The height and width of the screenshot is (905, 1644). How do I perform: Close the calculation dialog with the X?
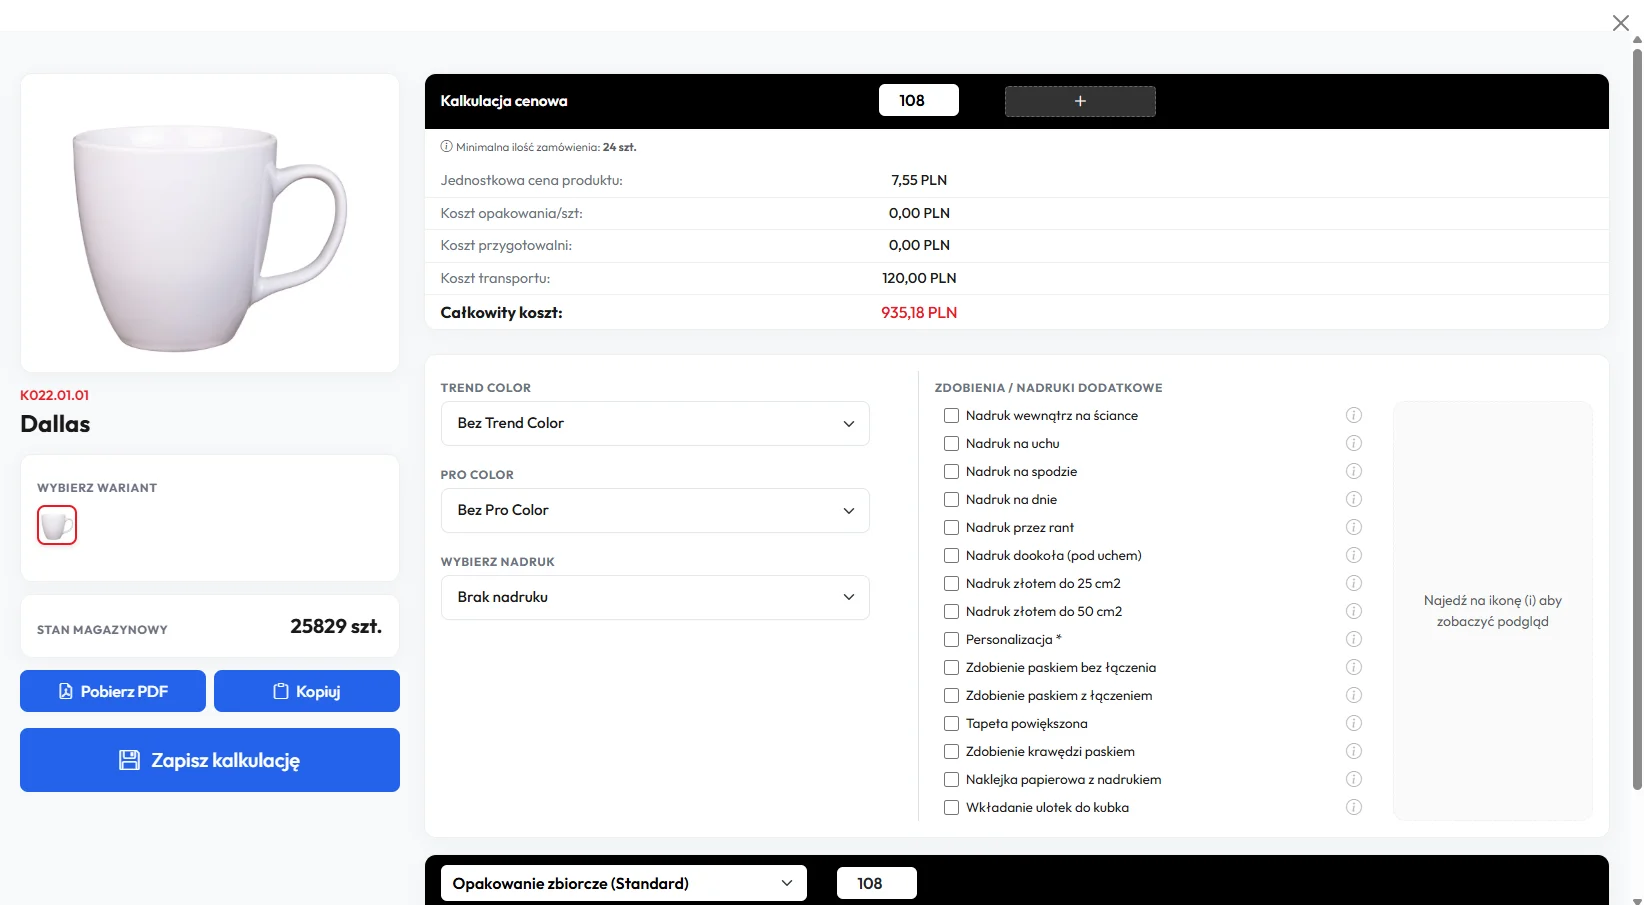[1621, 23]
